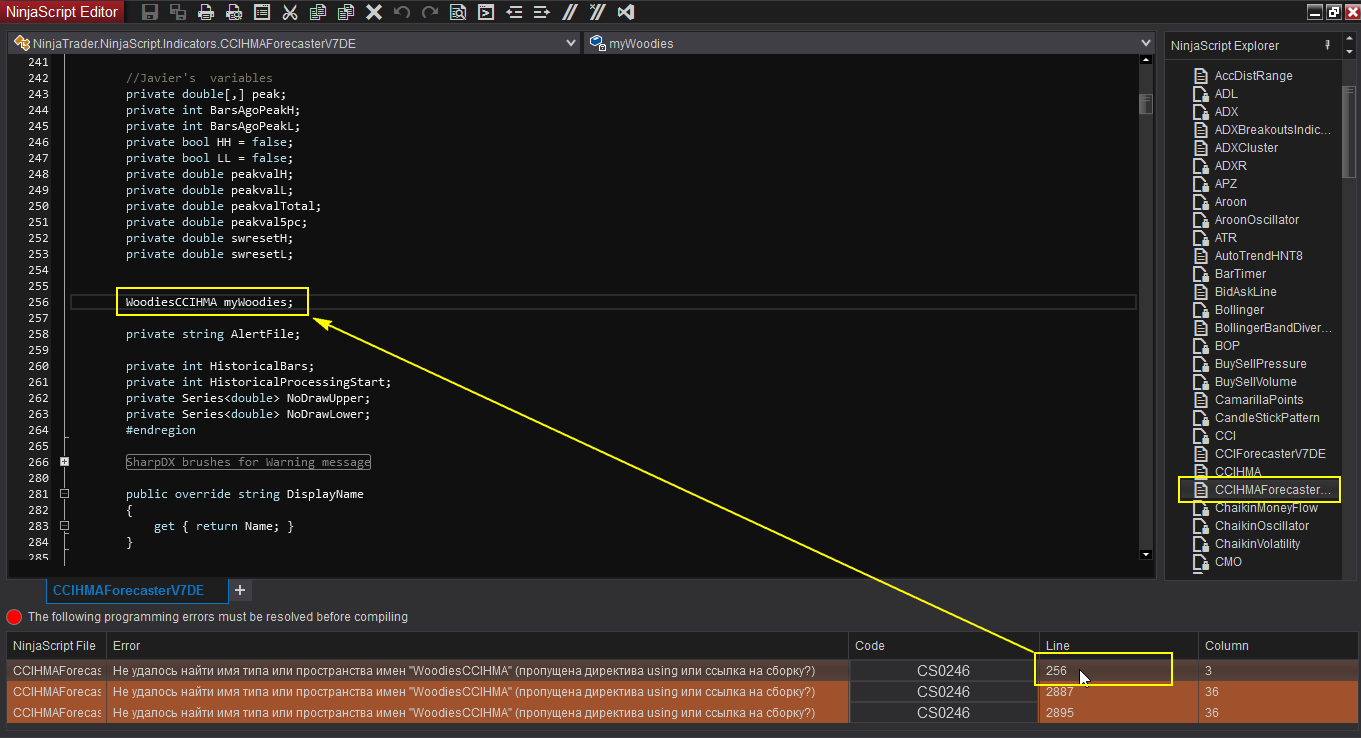Click line cell 2887 in error list
The height and width of the screenshot is (738, 1361).
[x=1118, y=692]
